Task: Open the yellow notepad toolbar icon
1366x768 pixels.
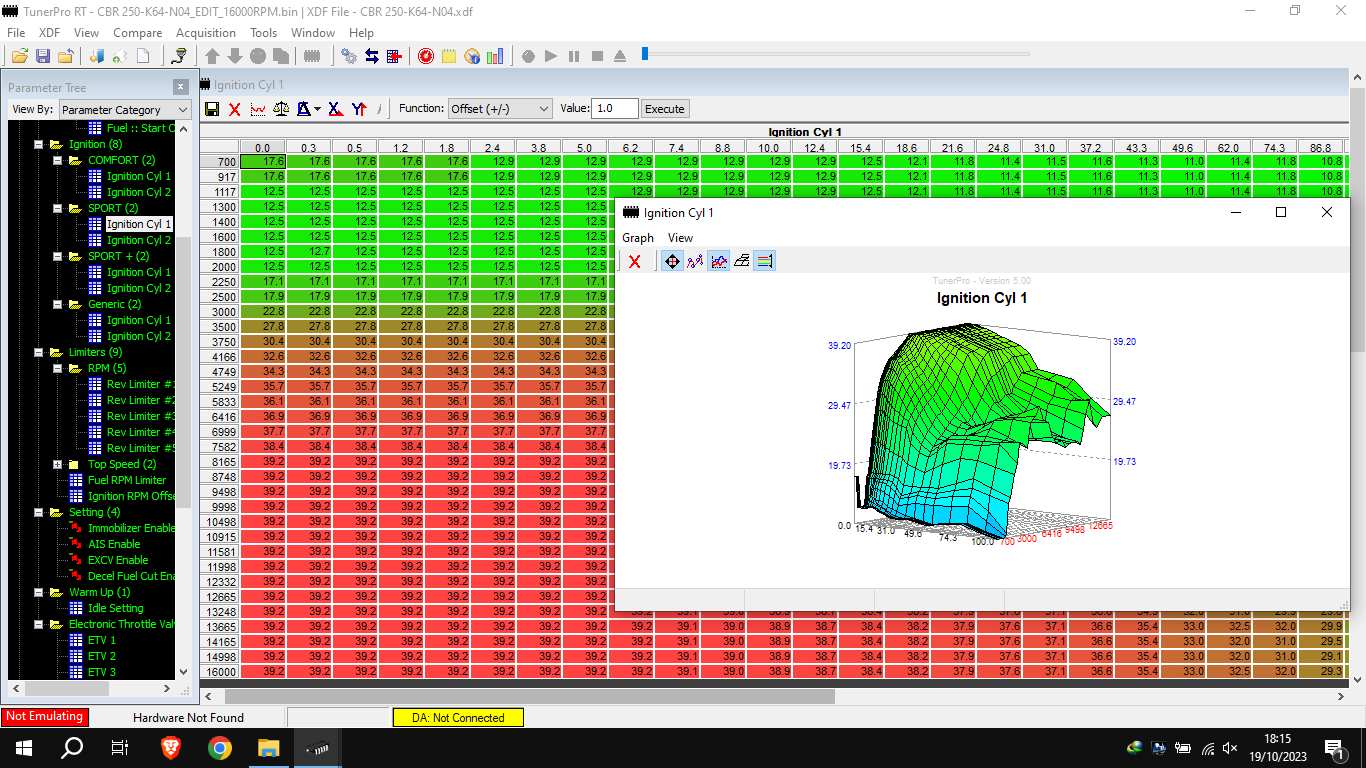Action: (x=449, y=56)
